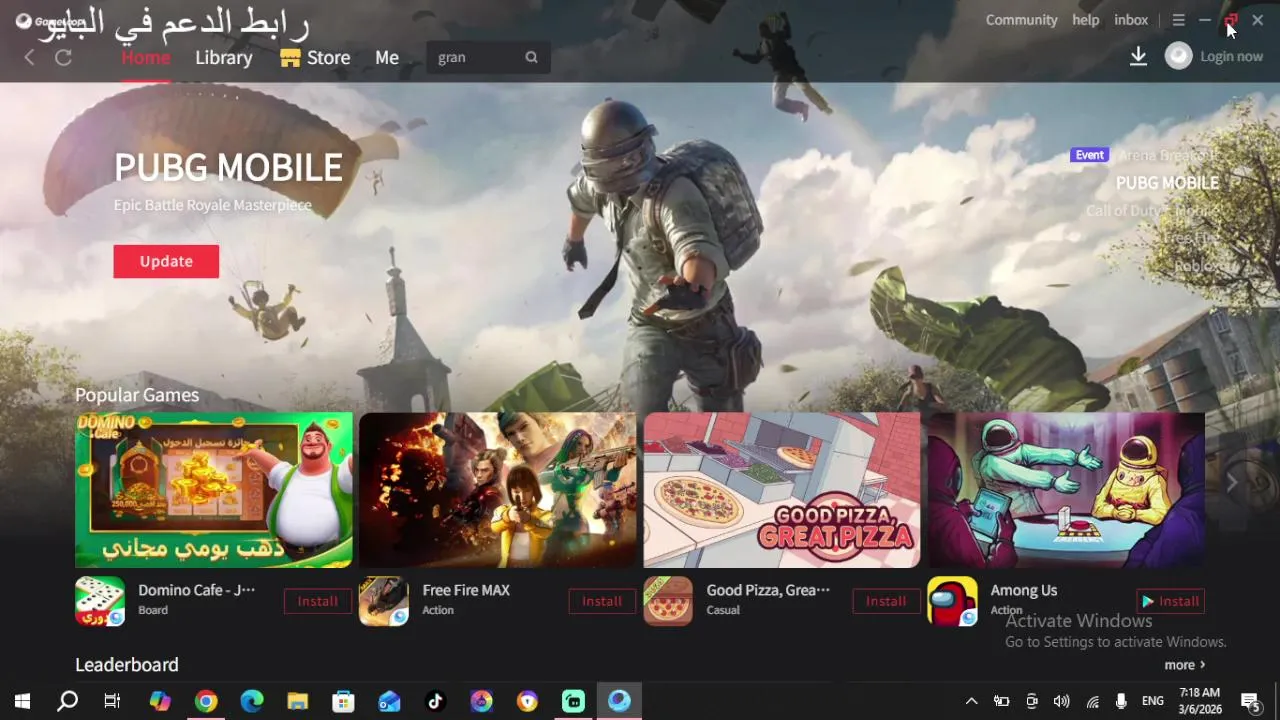Open the help menu item

tap(1085, 20)
